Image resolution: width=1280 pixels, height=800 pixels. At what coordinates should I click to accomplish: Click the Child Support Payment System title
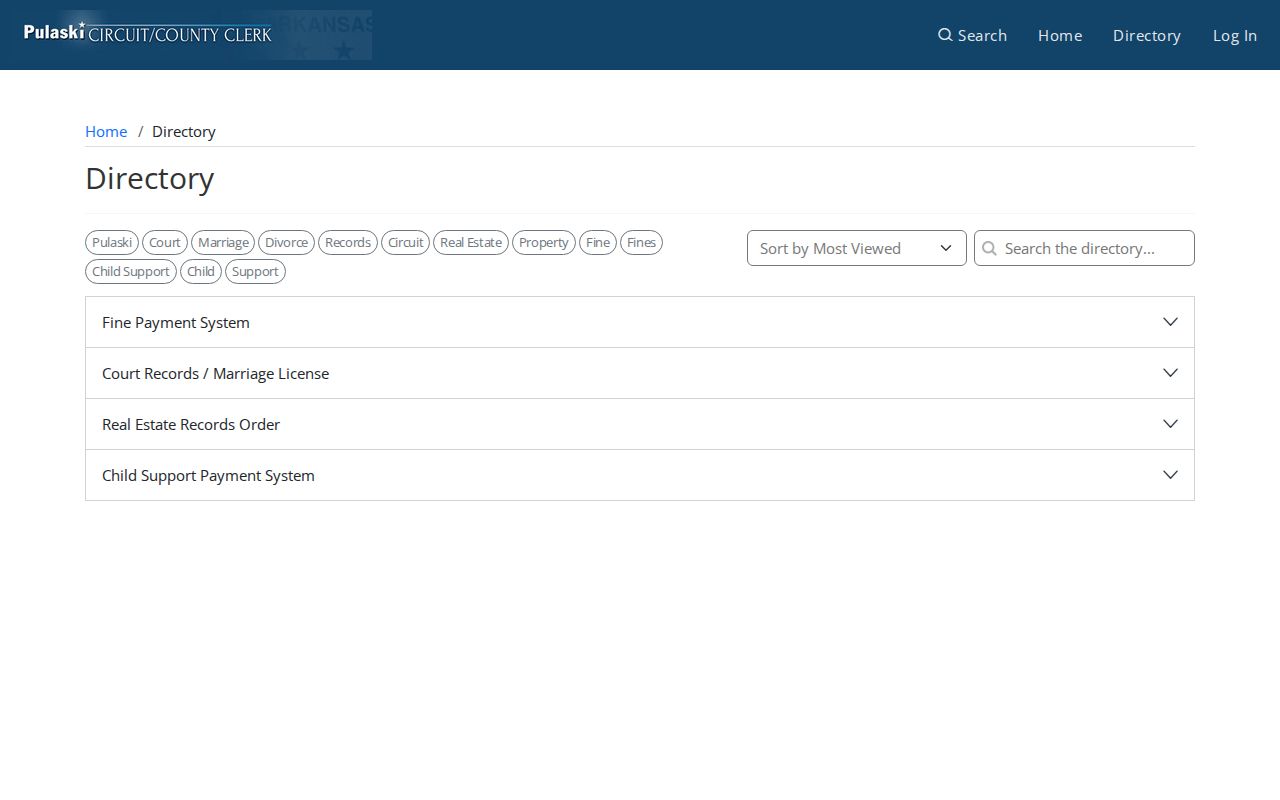click(208, 475)
